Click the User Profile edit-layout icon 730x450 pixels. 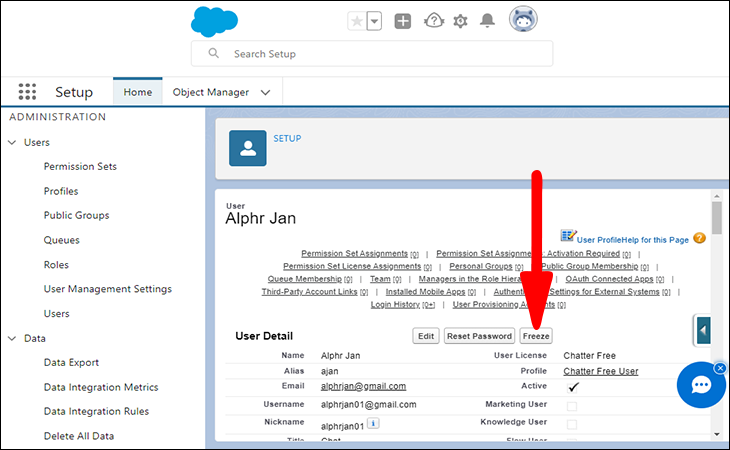pos(568,235)
